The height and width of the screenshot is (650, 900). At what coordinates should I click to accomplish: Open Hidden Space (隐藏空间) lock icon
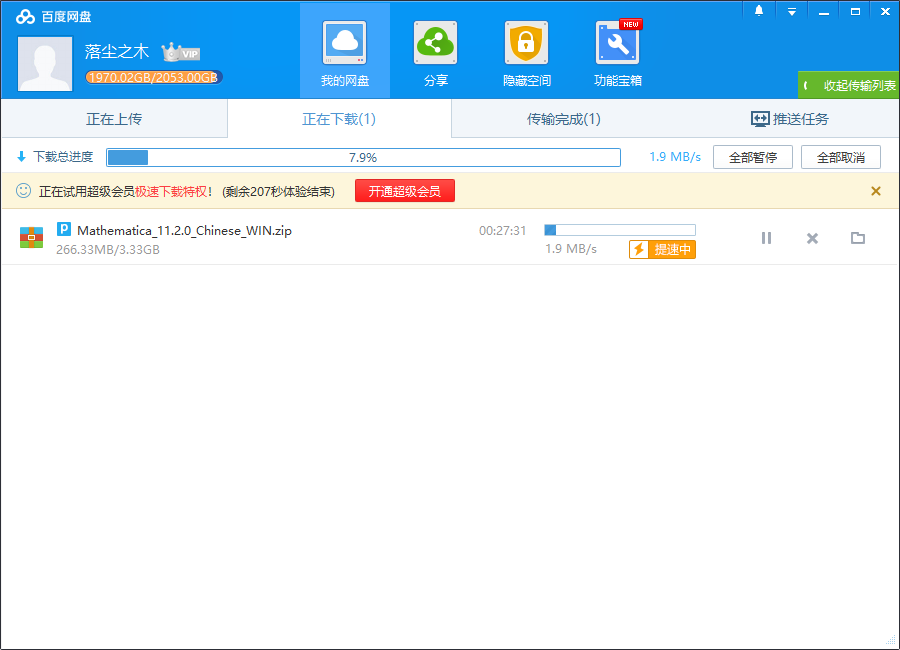(x=526, y=43)
